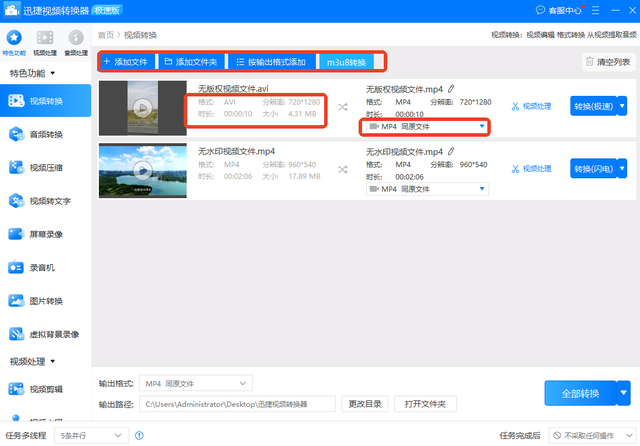Click the source file name 无水印视频文件.mp4
Screen dimensions: 640x446
click(236, 151)
